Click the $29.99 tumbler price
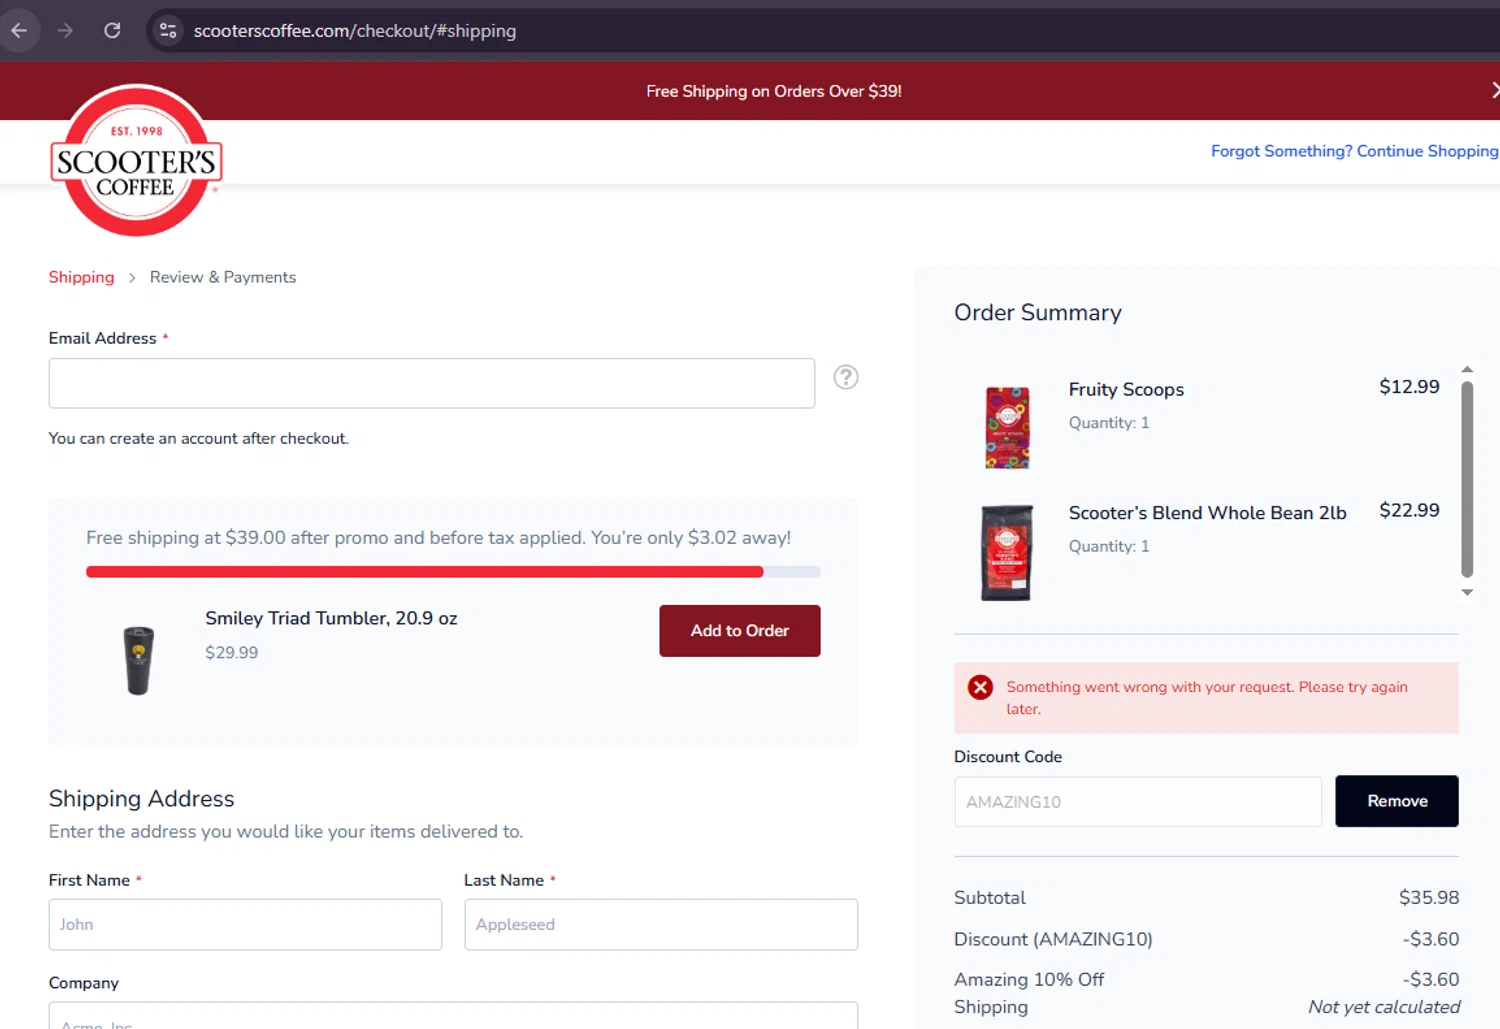The height and width of the screenshot is (1029, 1500). point(232,653)
